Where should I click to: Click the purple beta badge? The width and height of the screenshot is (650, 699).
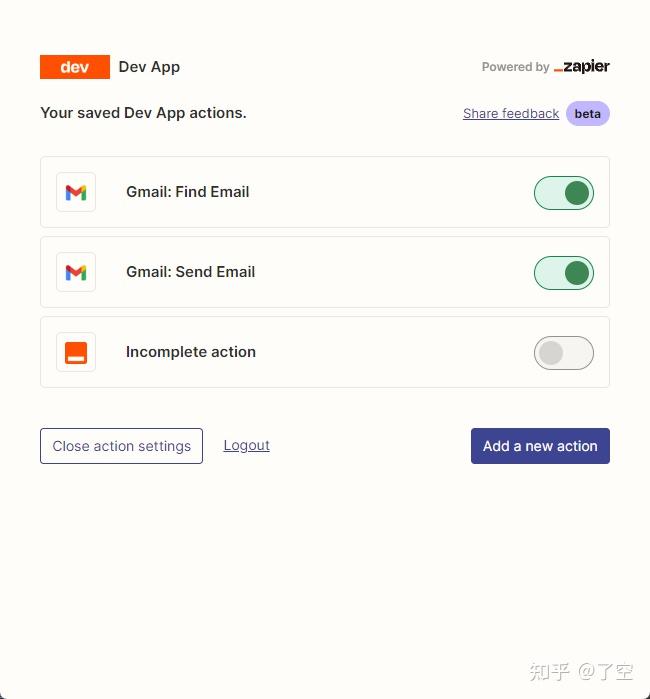588,114
